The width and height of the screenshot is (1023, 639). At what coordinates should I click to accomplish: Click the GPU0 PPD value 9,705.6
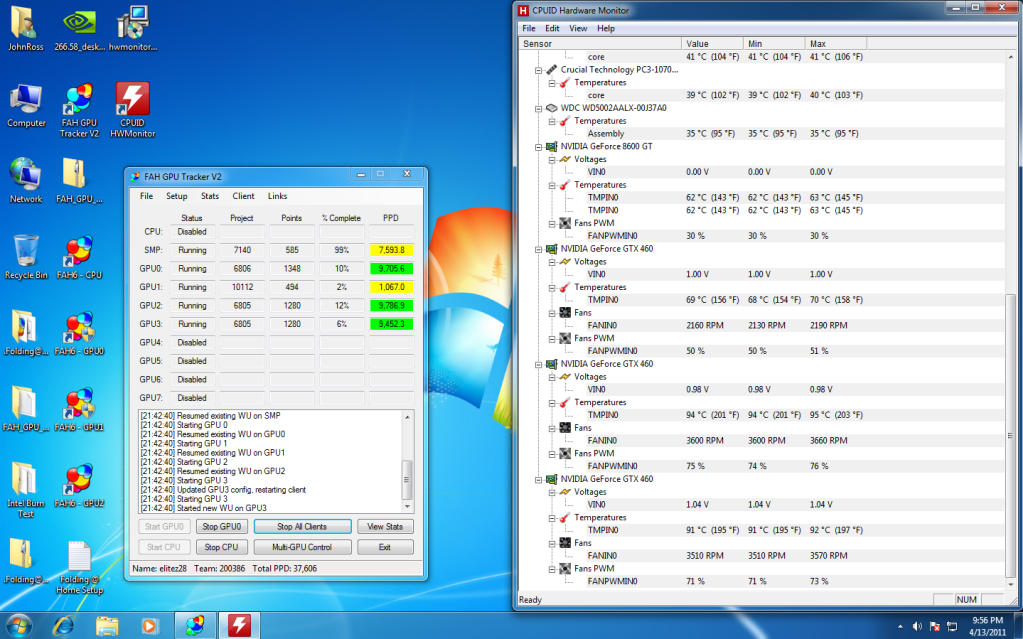[391, 268]
